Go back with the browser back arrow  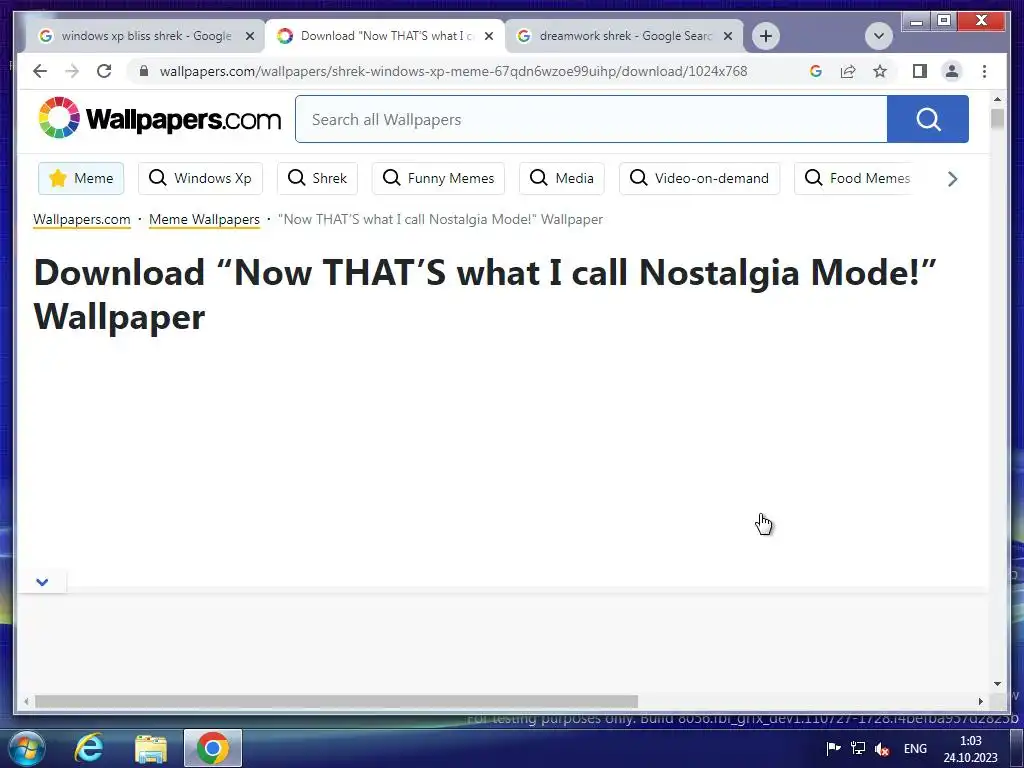tap(40, 71)
